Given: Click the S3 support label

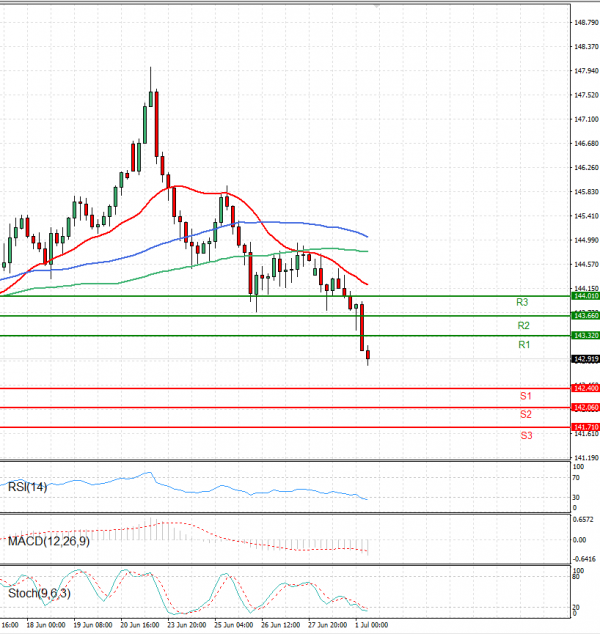Looking at the screenshot, I should [526, 435].
